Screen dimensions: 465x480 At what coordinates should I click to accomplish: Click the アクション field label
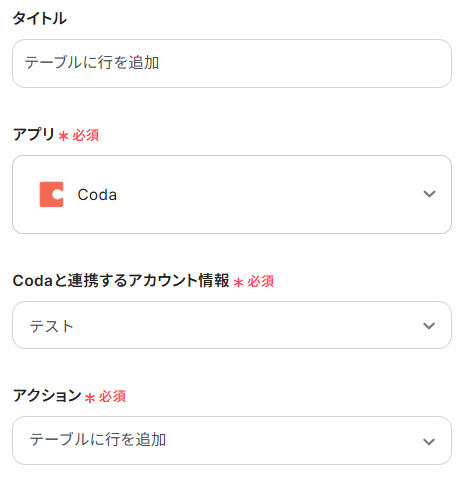(x=47, y=396)
